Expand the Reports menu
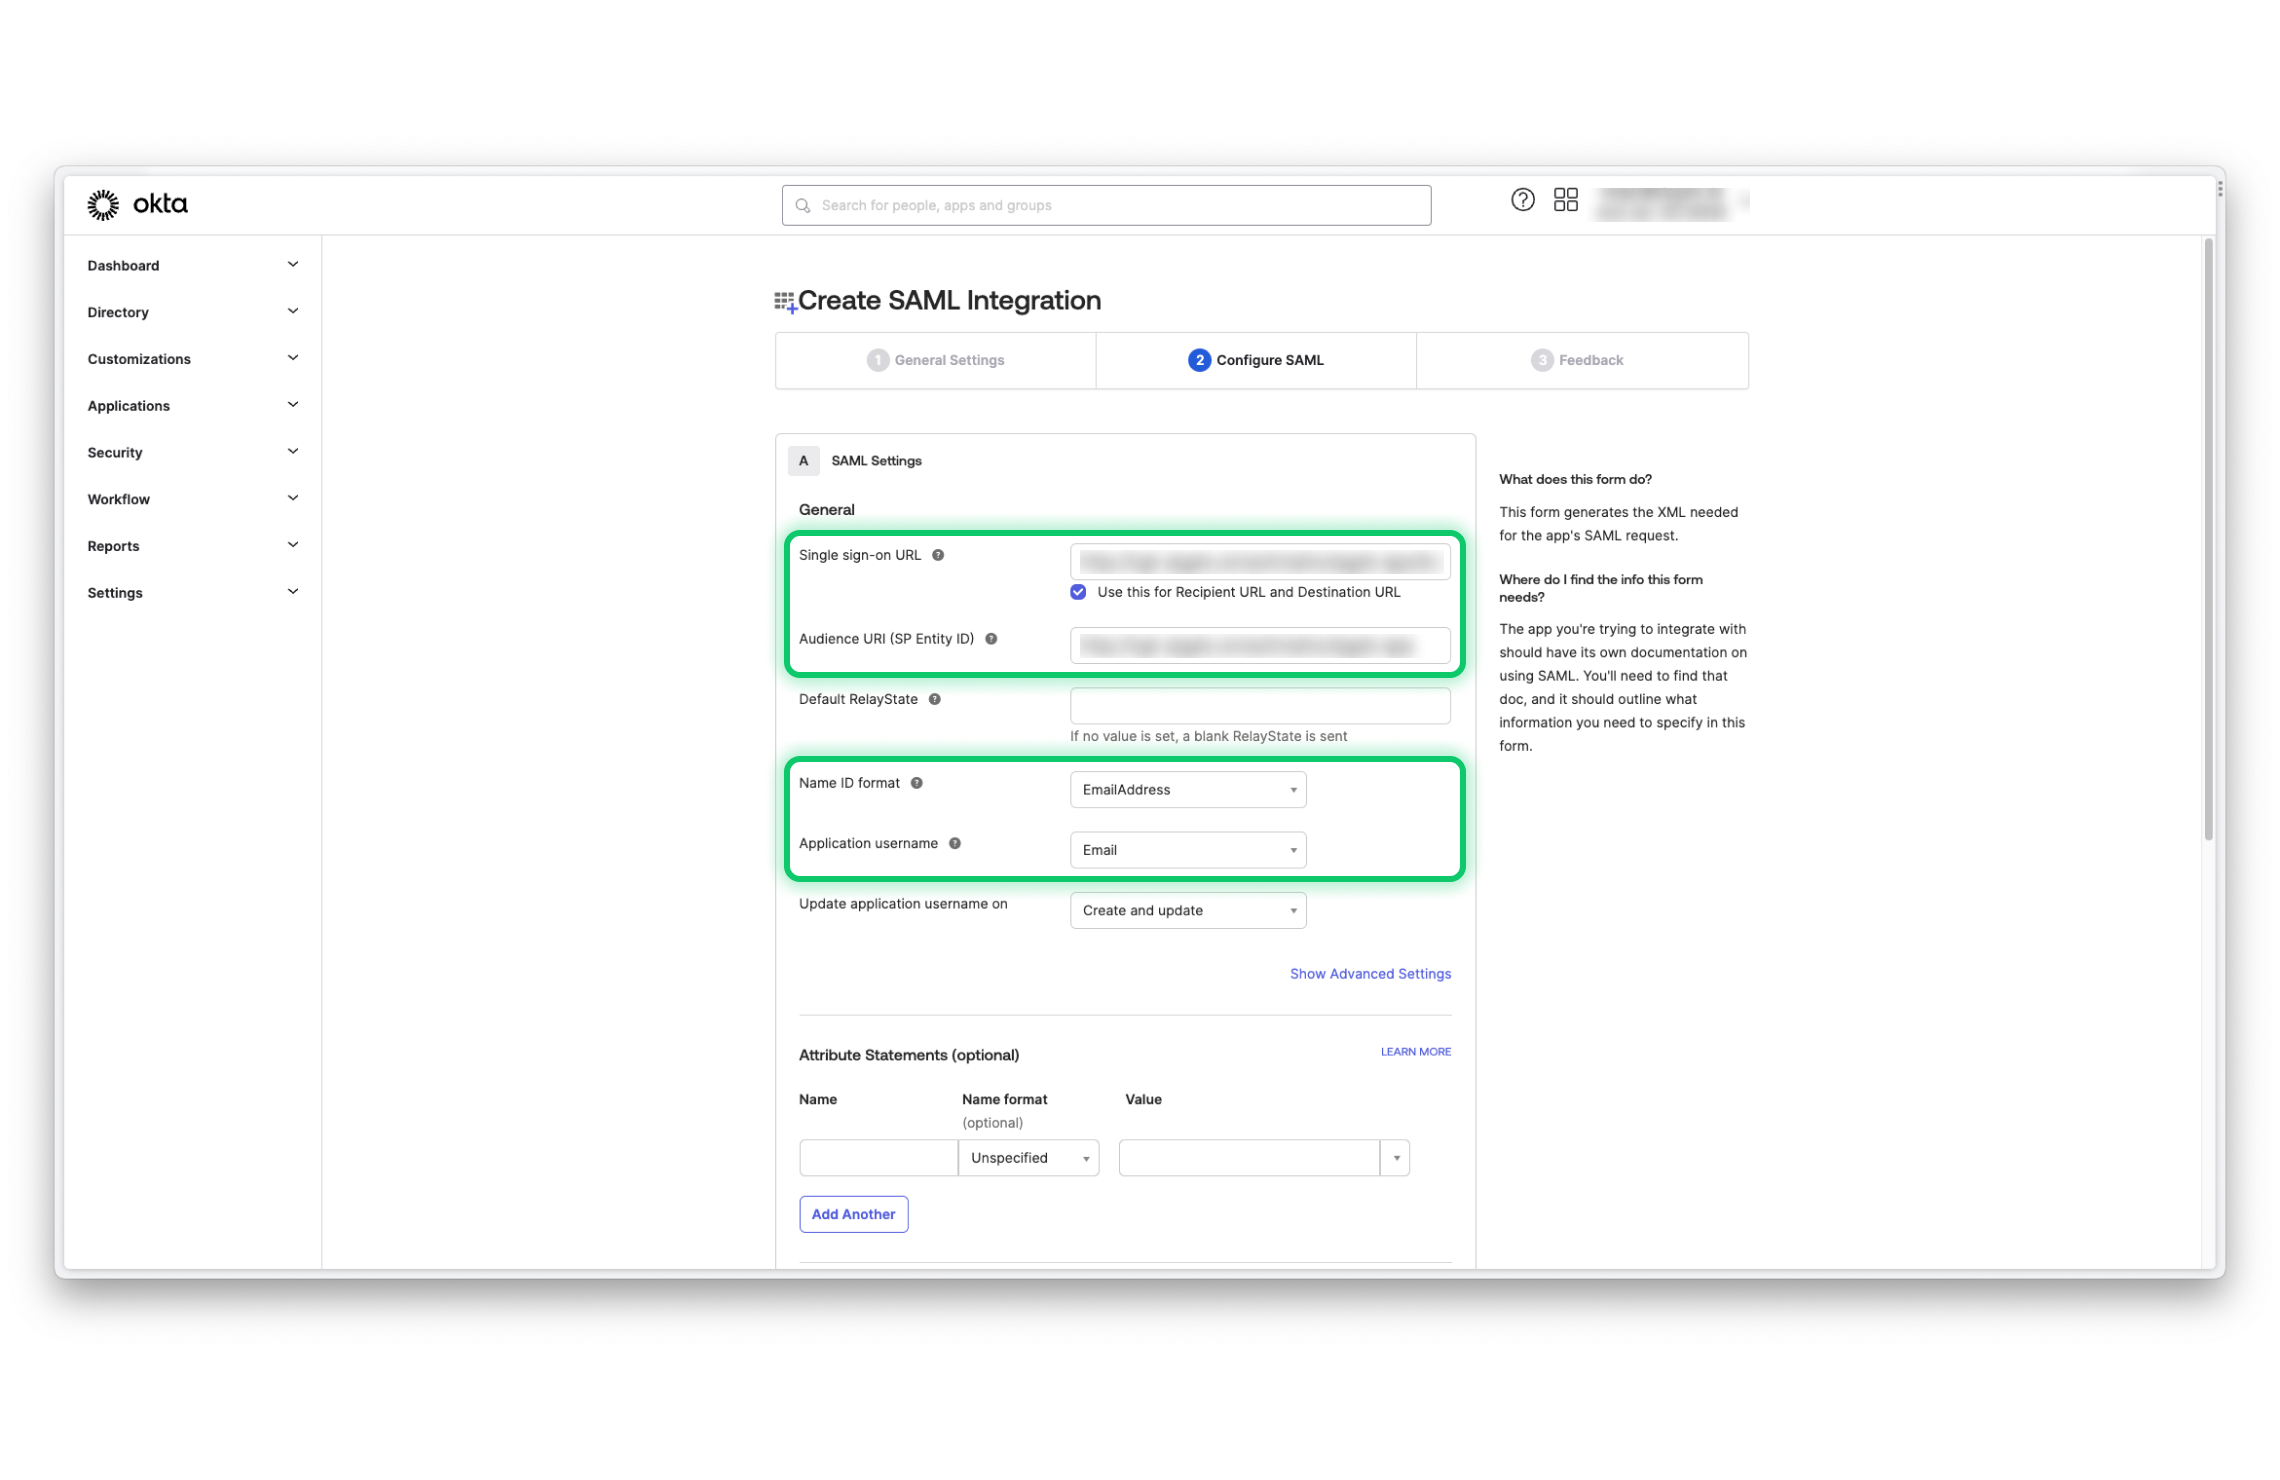The image size is (2280, 1480). (192, 546)
